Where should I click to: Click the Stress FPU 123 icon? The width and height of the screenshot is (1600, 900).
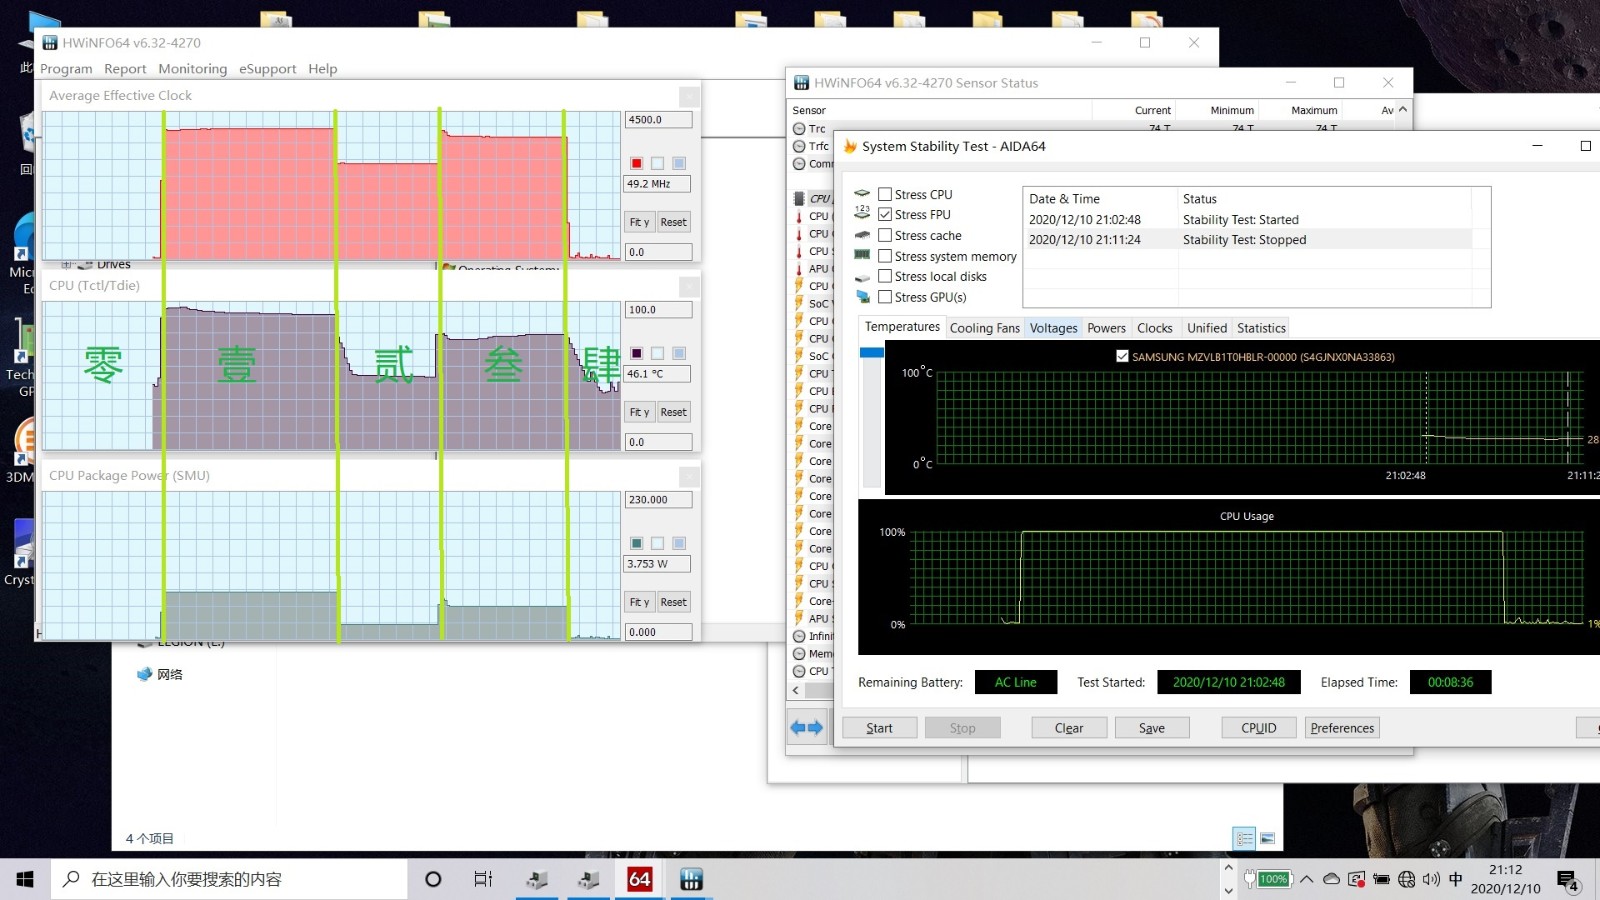pos(862,213)
